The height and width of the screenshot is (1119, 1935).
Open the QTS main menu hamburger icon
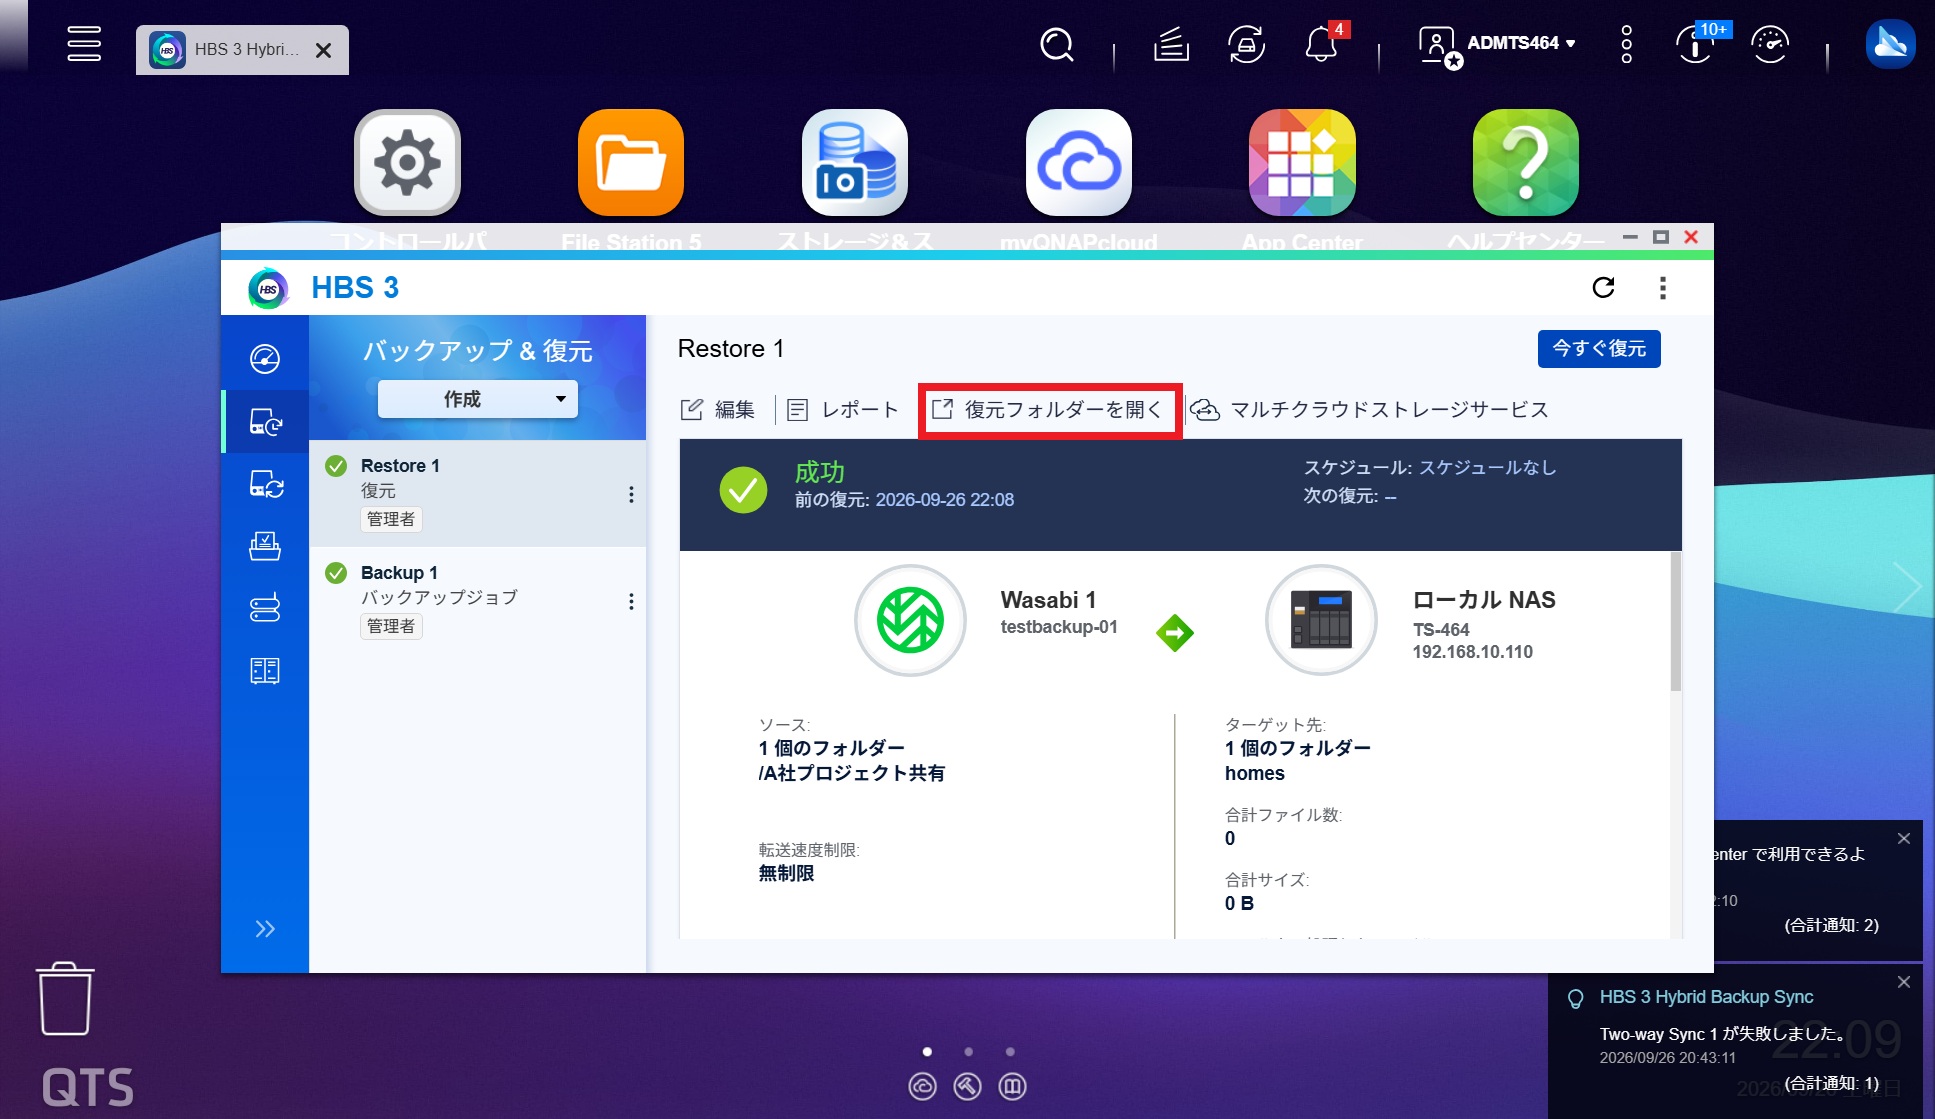[84, 44]
